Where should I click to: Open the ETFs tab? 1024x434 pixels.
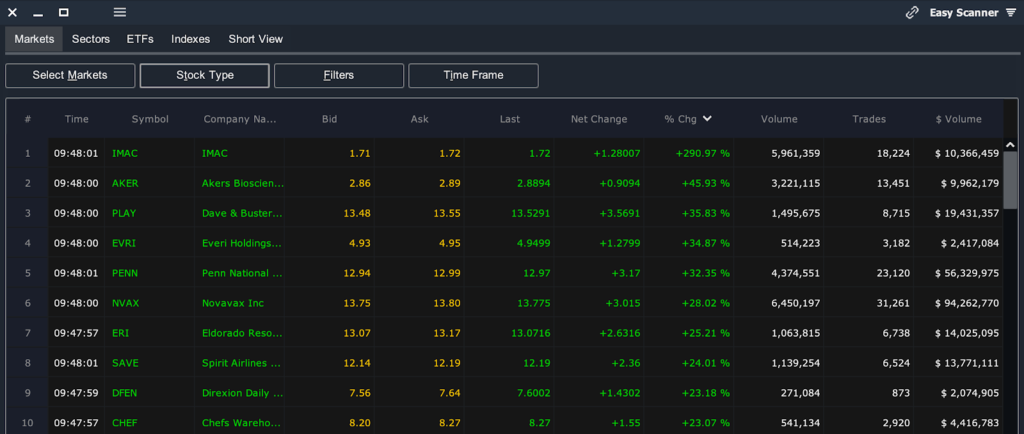(140, 39)
